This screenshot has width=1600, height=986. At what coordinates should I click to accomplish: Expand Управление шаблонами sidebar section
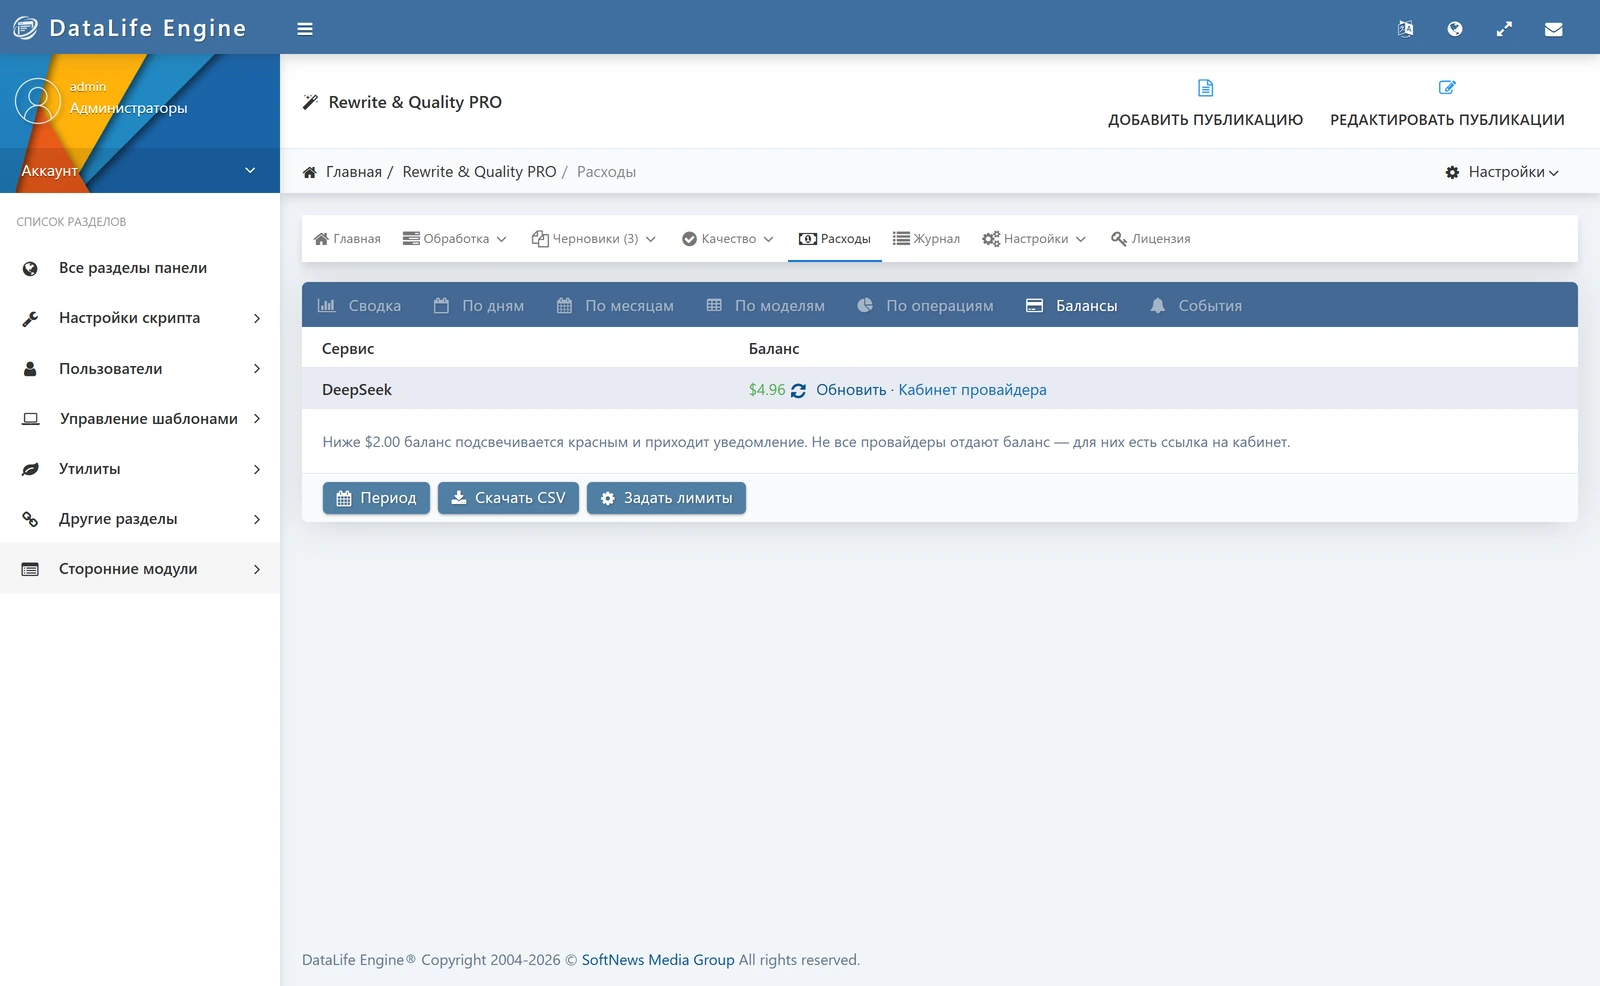coord(140,418)
